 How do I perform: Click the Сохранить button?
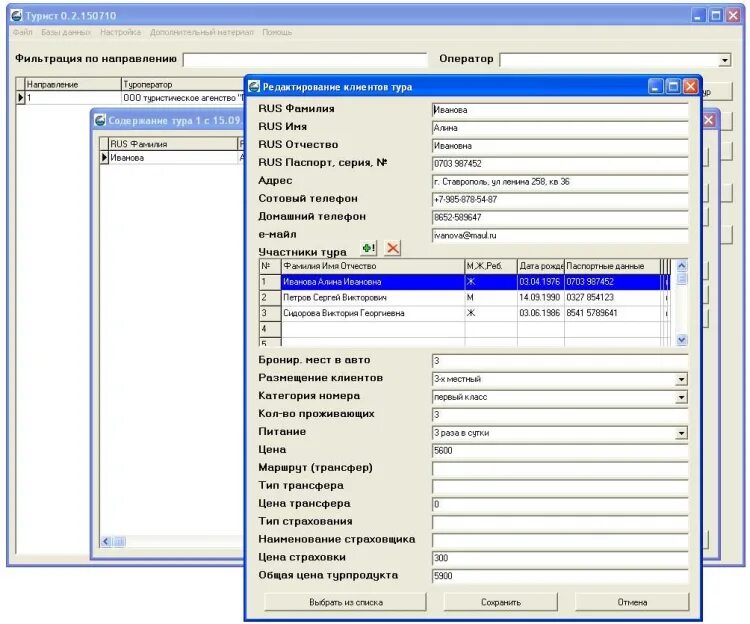click(500, 602)
